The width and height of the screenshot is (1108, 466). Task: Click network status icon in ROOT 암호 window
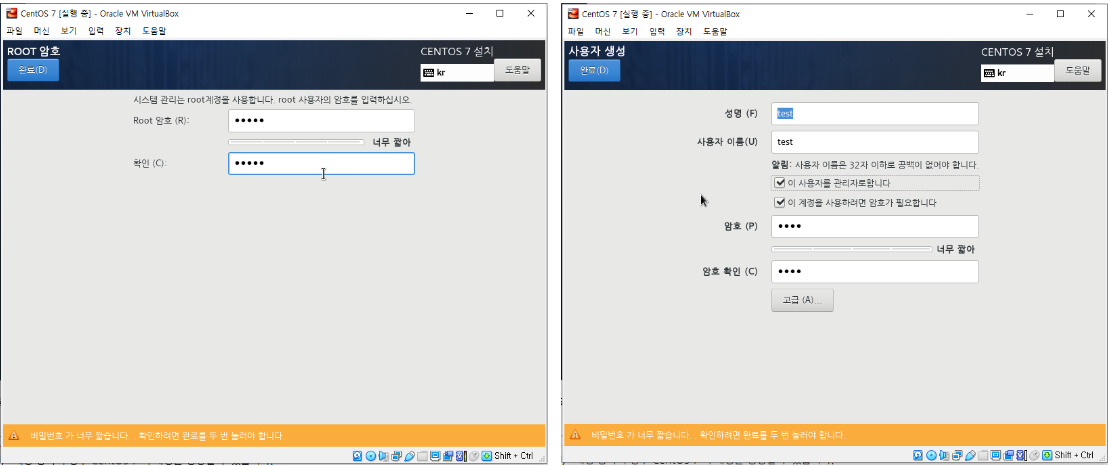(396, 456)
